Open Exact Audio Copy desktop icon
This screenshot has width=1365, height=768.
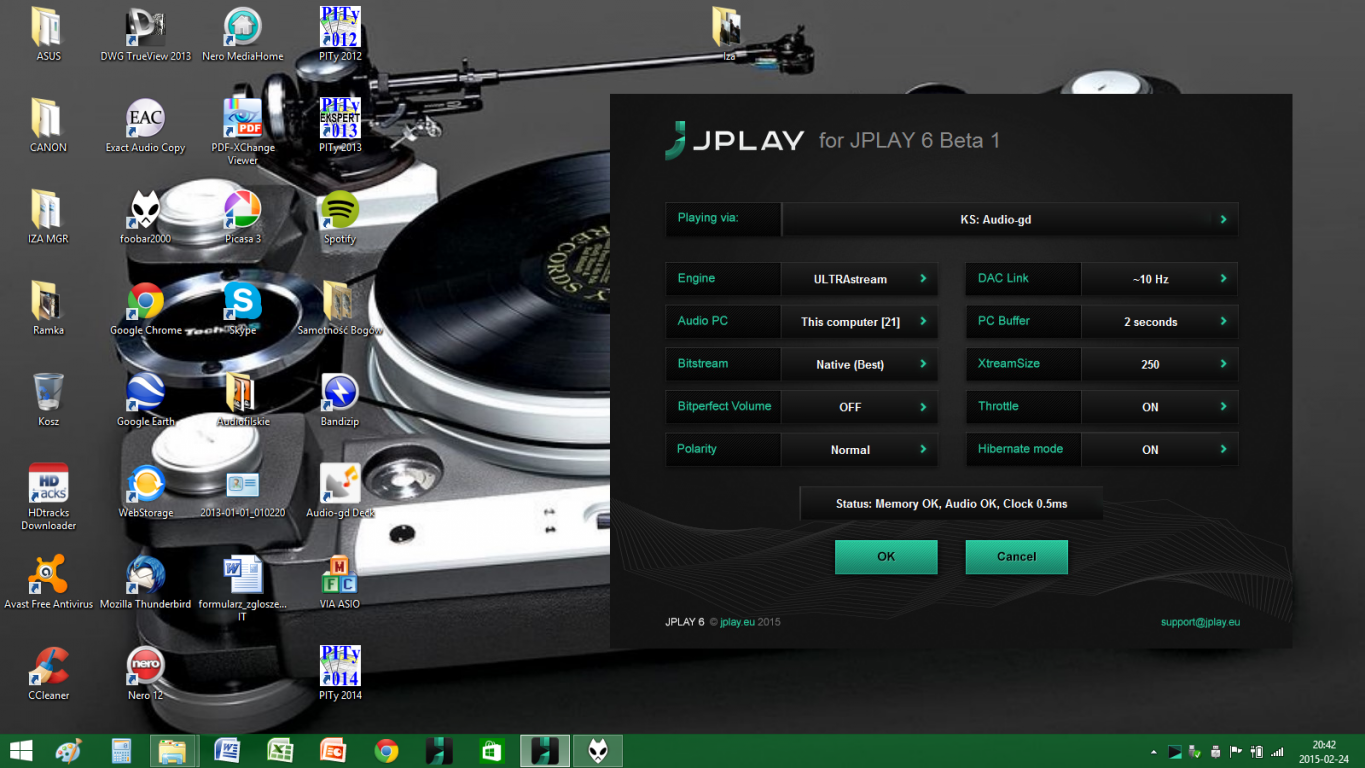coord(146,125)
